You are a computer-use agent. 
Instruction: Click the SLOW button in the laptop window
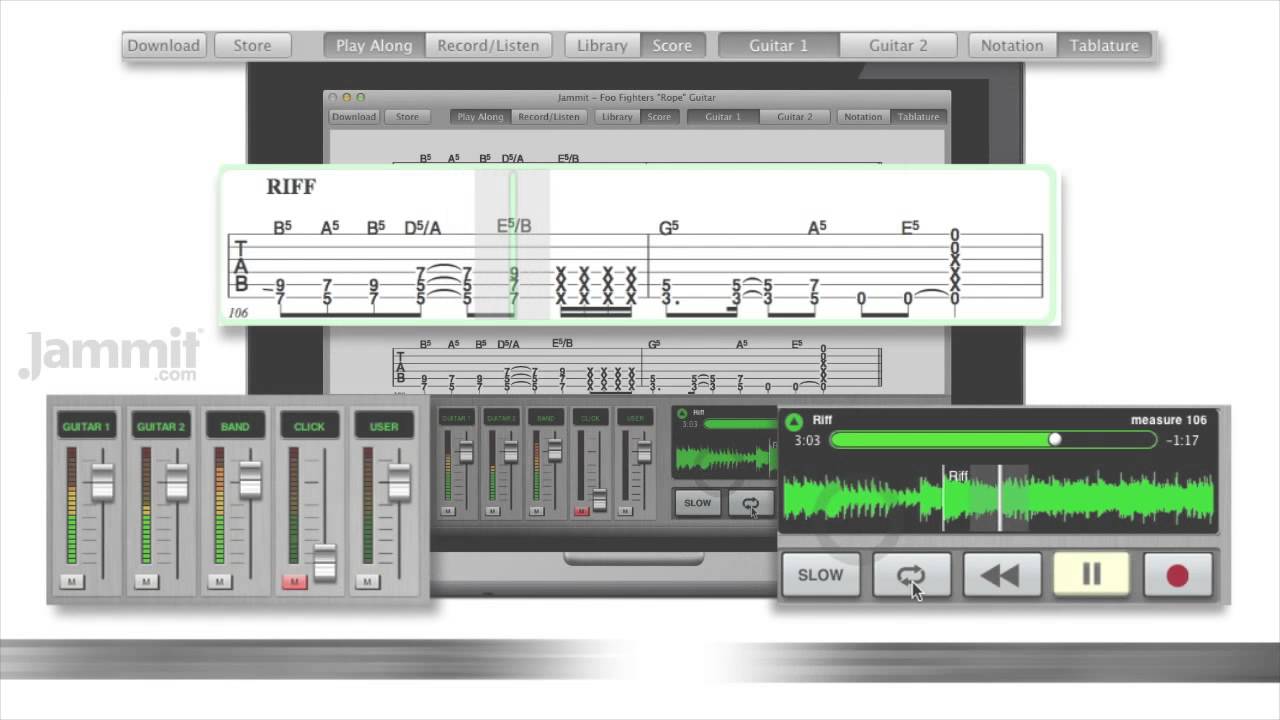click(x=697, y=503)
